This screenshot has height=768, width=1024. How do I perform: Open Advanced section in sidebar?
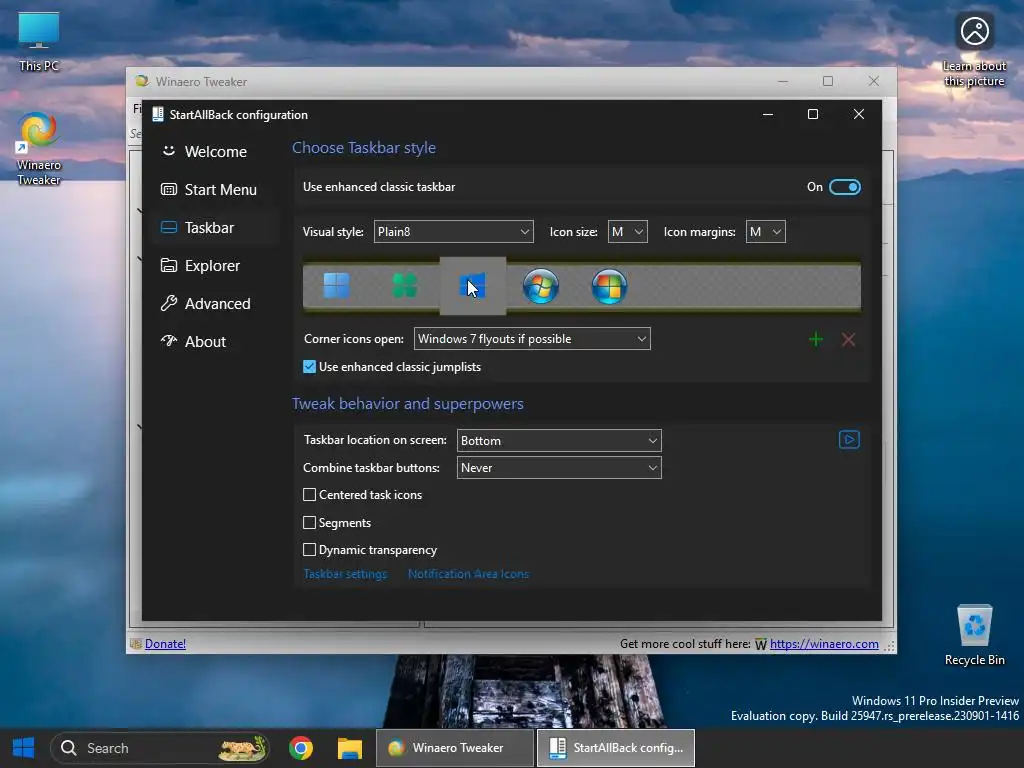[x=216, y=303]
